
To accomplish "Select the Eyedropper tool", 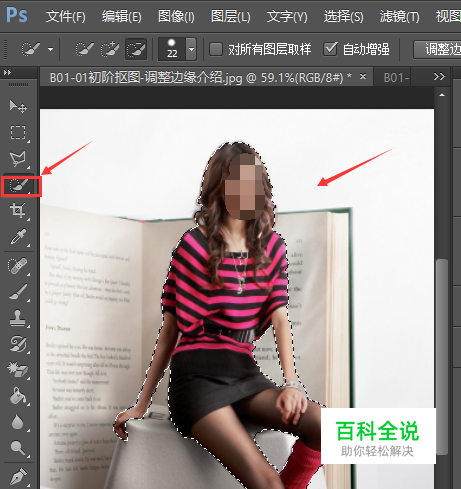I will (18, 237).
